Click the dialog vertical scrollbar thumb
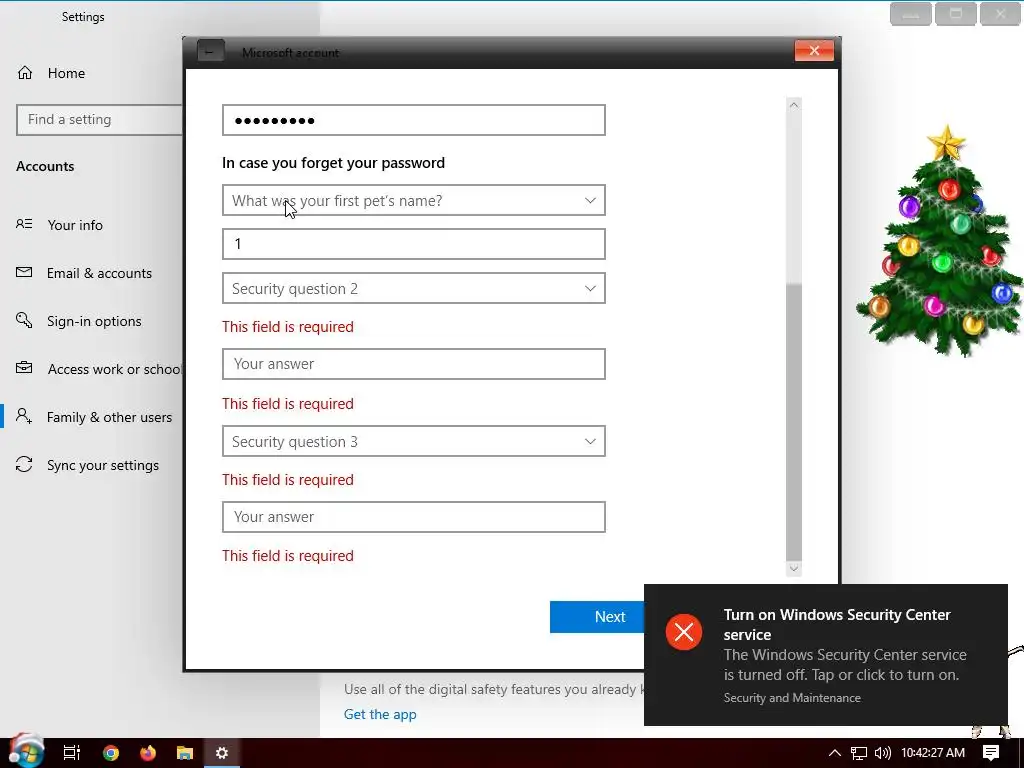The width and height of the screenshot is (1024, 768). [x=793, y=422]
